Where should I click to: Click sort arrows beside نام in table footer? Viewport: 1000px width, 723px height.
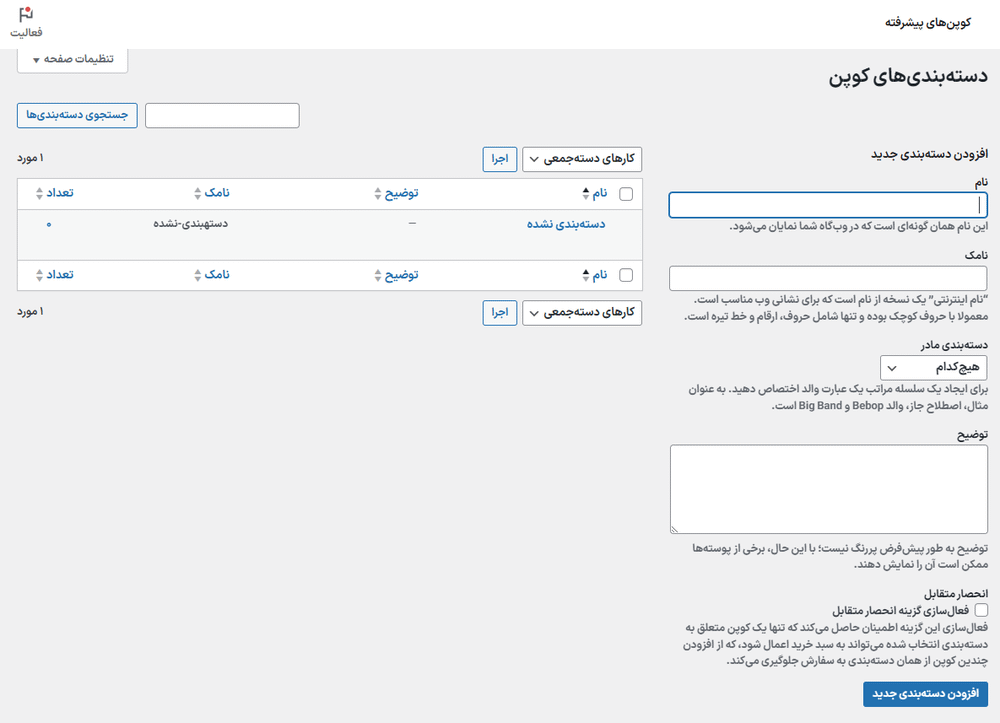[x=585, y=275]
